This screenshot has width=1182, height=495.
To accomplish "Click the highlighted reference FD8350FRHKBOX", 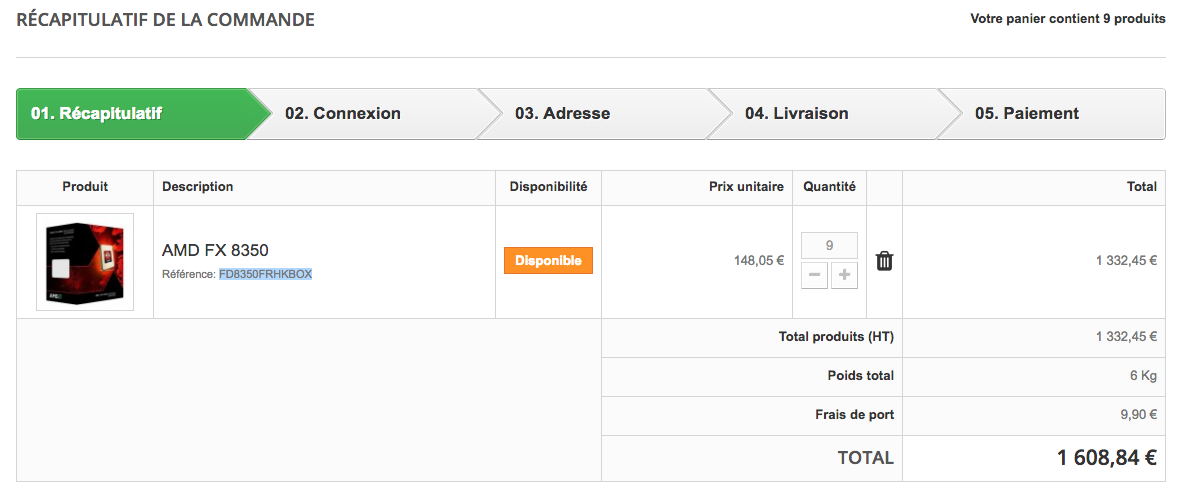I will [x=266, y=274].
